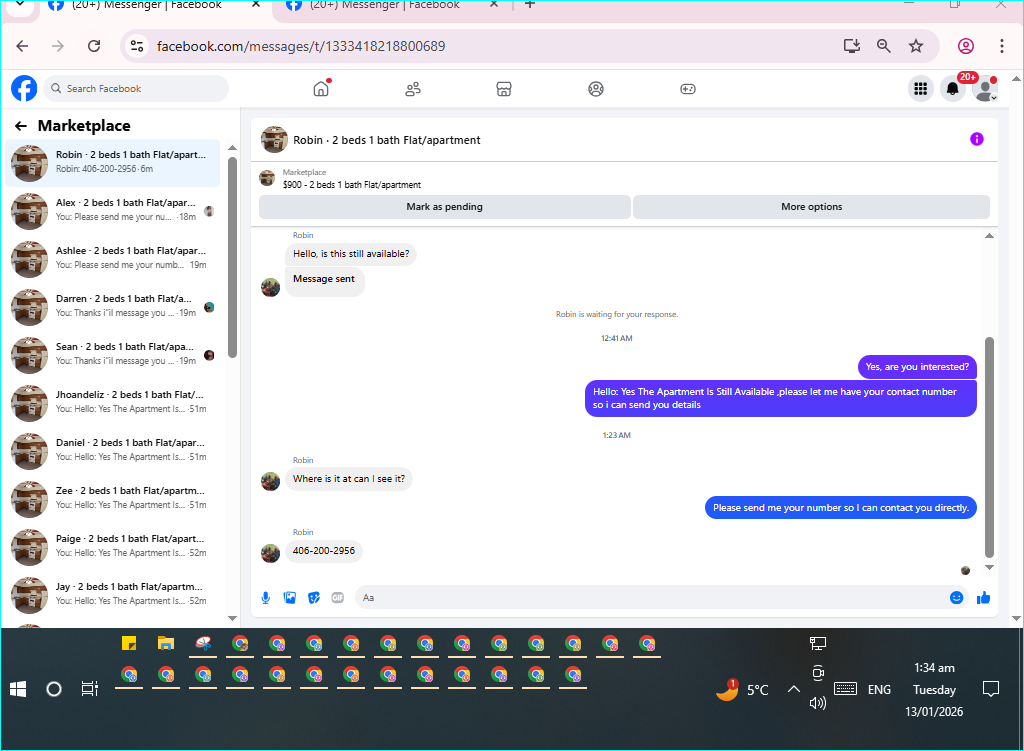Click the address bar URL

click(300, 46)
